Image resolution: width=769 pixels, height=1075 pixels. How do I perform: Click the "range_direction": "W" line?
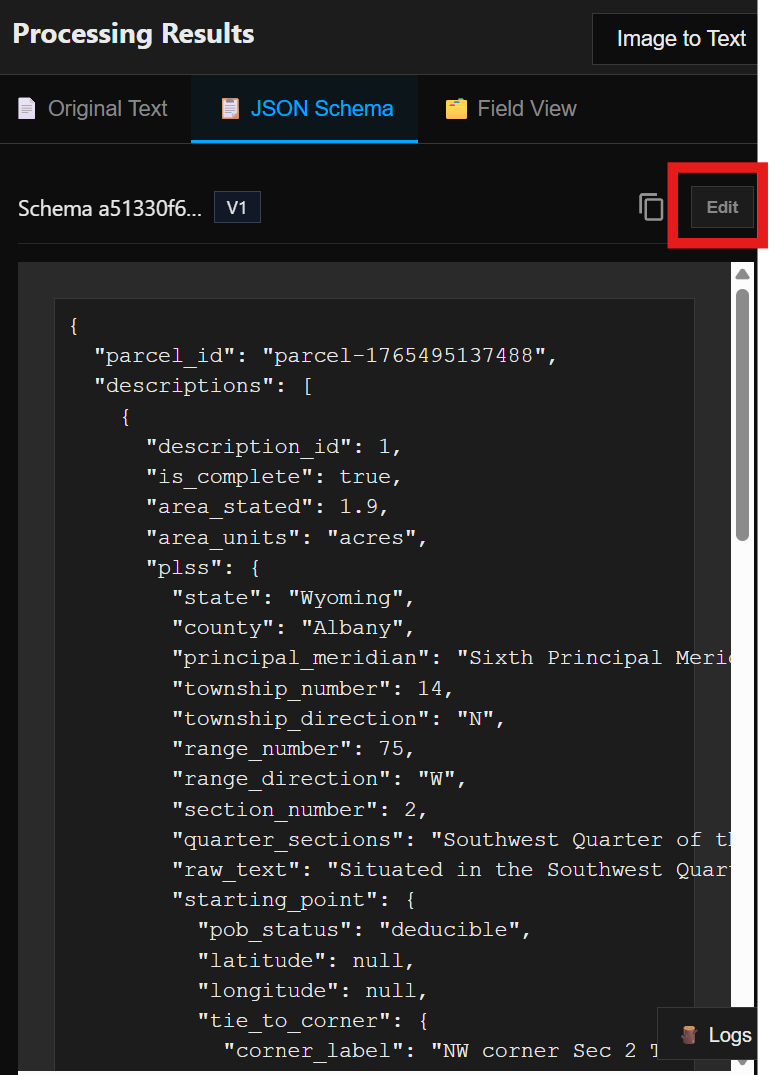[x=319, y=778]
